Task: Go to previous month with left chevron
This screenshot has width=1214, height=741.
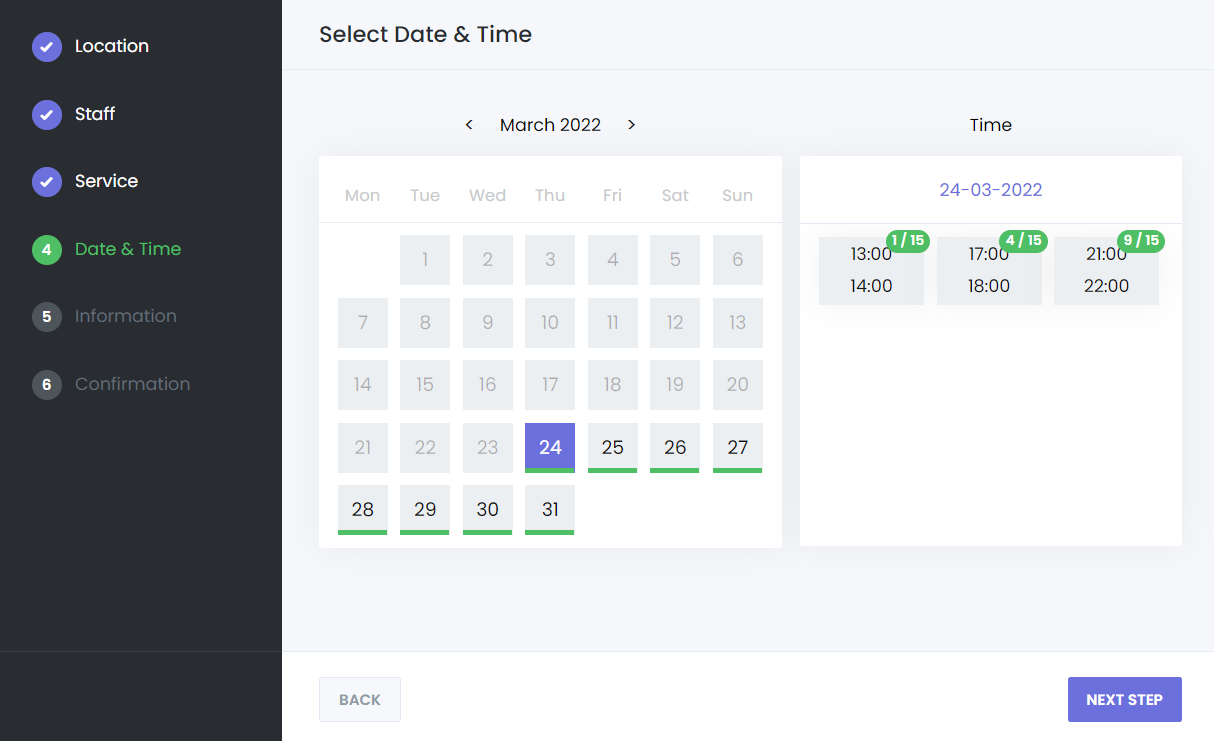Action: (469, 125)
